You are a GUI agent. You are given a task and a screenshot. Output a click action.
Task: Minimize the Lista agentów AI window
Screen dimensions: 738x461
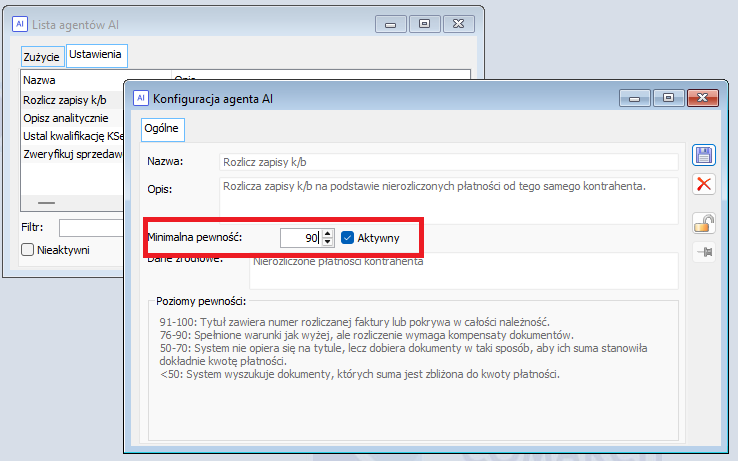pyautogui.click(x=391, y=24)
